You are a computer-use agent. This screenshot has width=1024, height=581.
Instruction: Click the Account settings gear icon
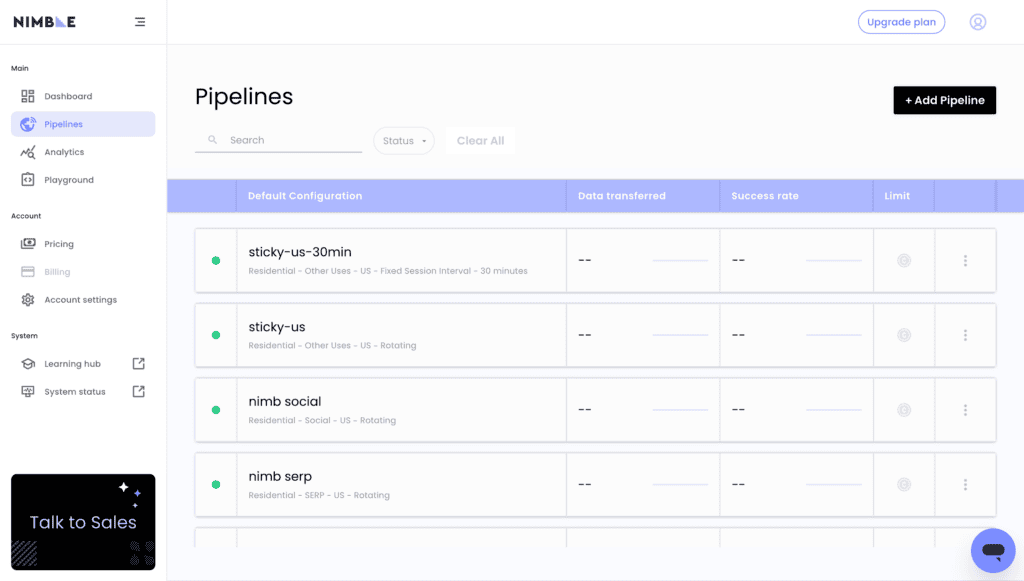point(27,300)
